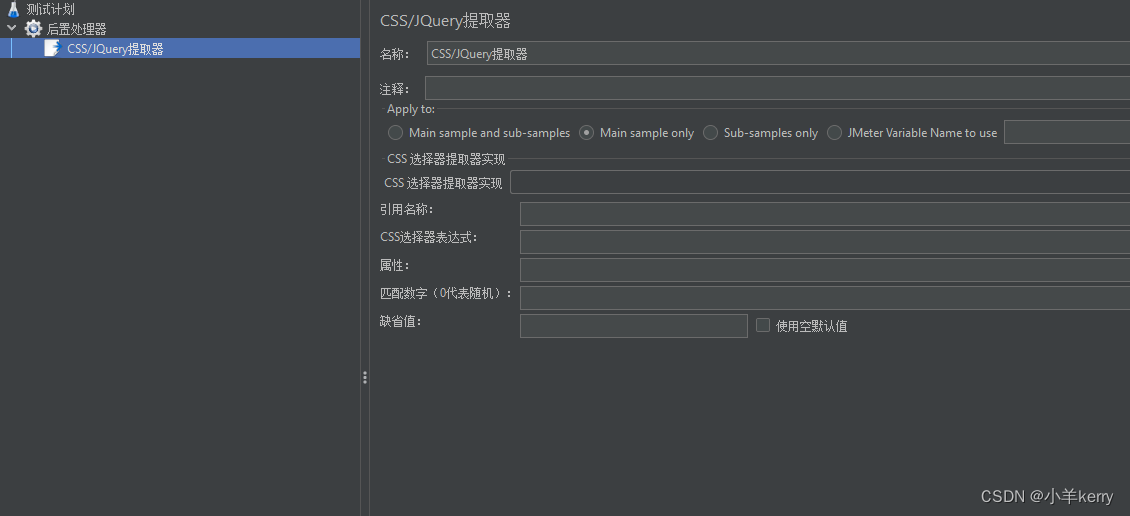The width and height of the screenshot is (1130, 516).
Task: Click the 引用名称 input field
Action: point(825,214)
